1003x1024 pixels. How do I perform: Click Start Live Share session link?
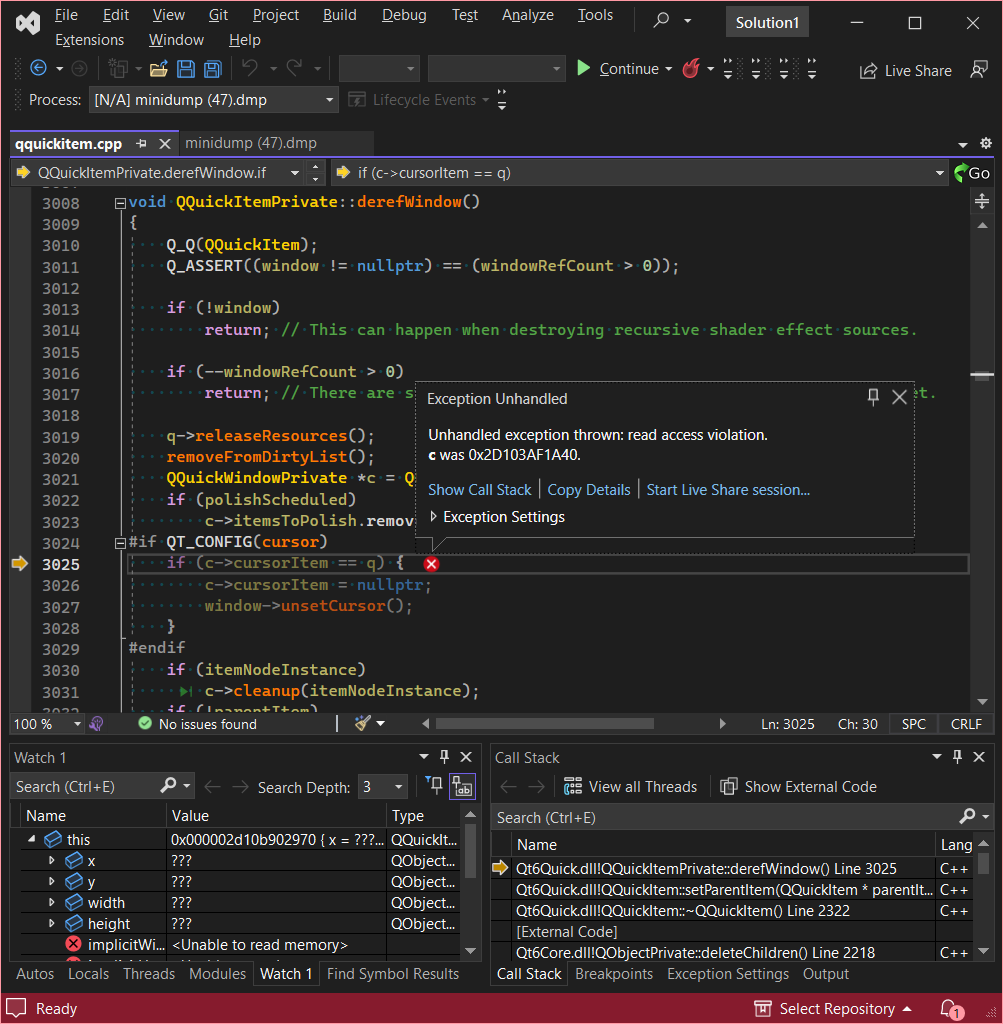pyautogui.click(x=728, y=489)
